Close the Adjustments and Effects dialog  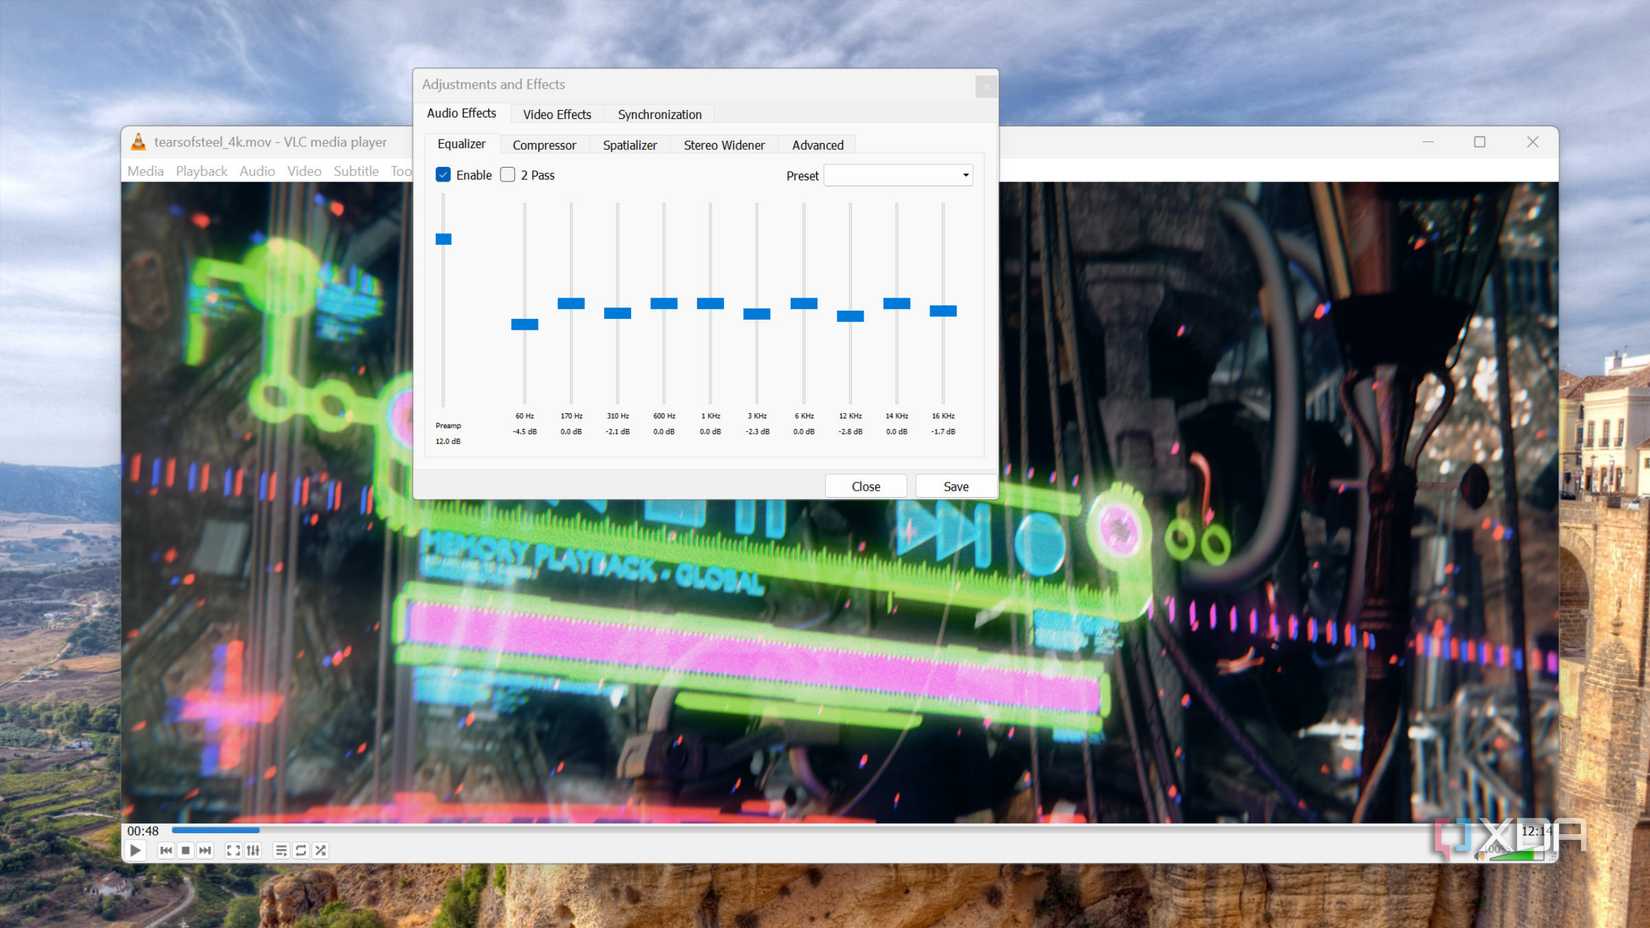click(x=865, y=486)
